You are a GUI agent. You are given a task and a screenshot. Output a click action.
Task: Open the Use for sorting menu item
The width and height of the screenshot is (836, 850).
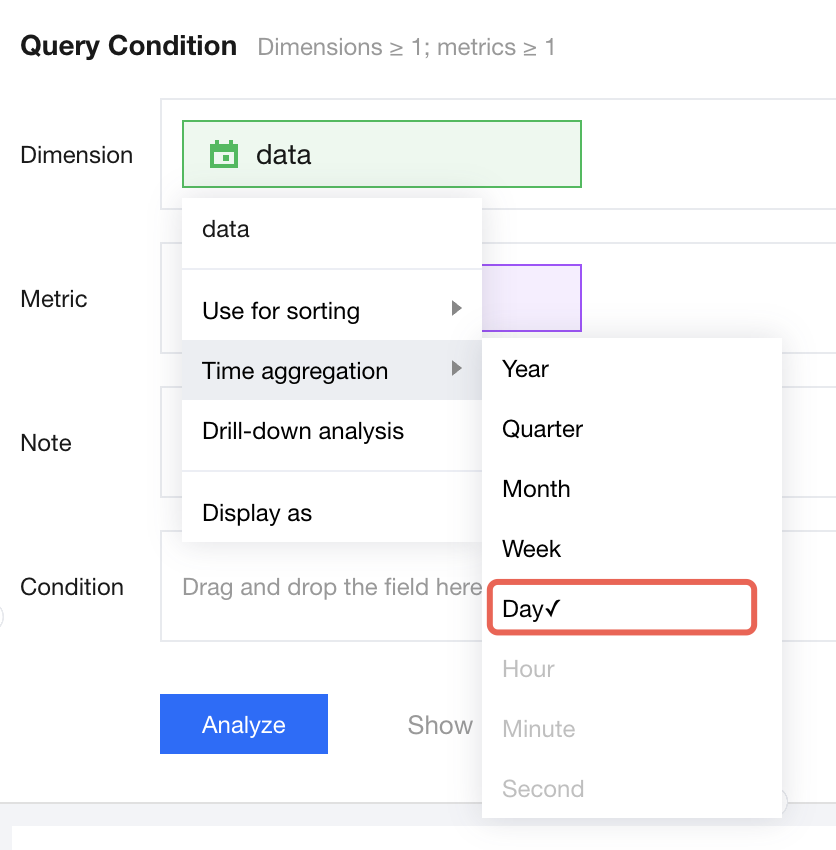[x=281, y=311]
